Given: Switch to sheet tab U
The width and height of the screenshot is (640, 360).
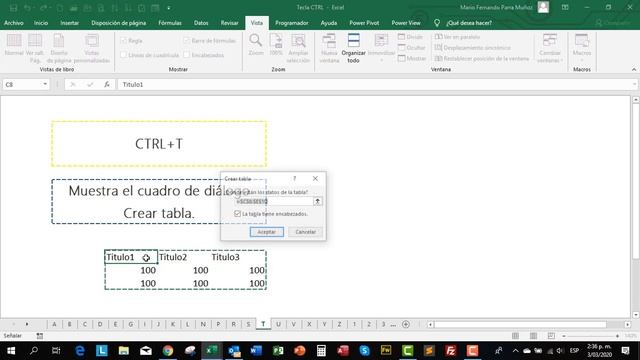Looking at the screenshot, I should [x=278, y=324].
